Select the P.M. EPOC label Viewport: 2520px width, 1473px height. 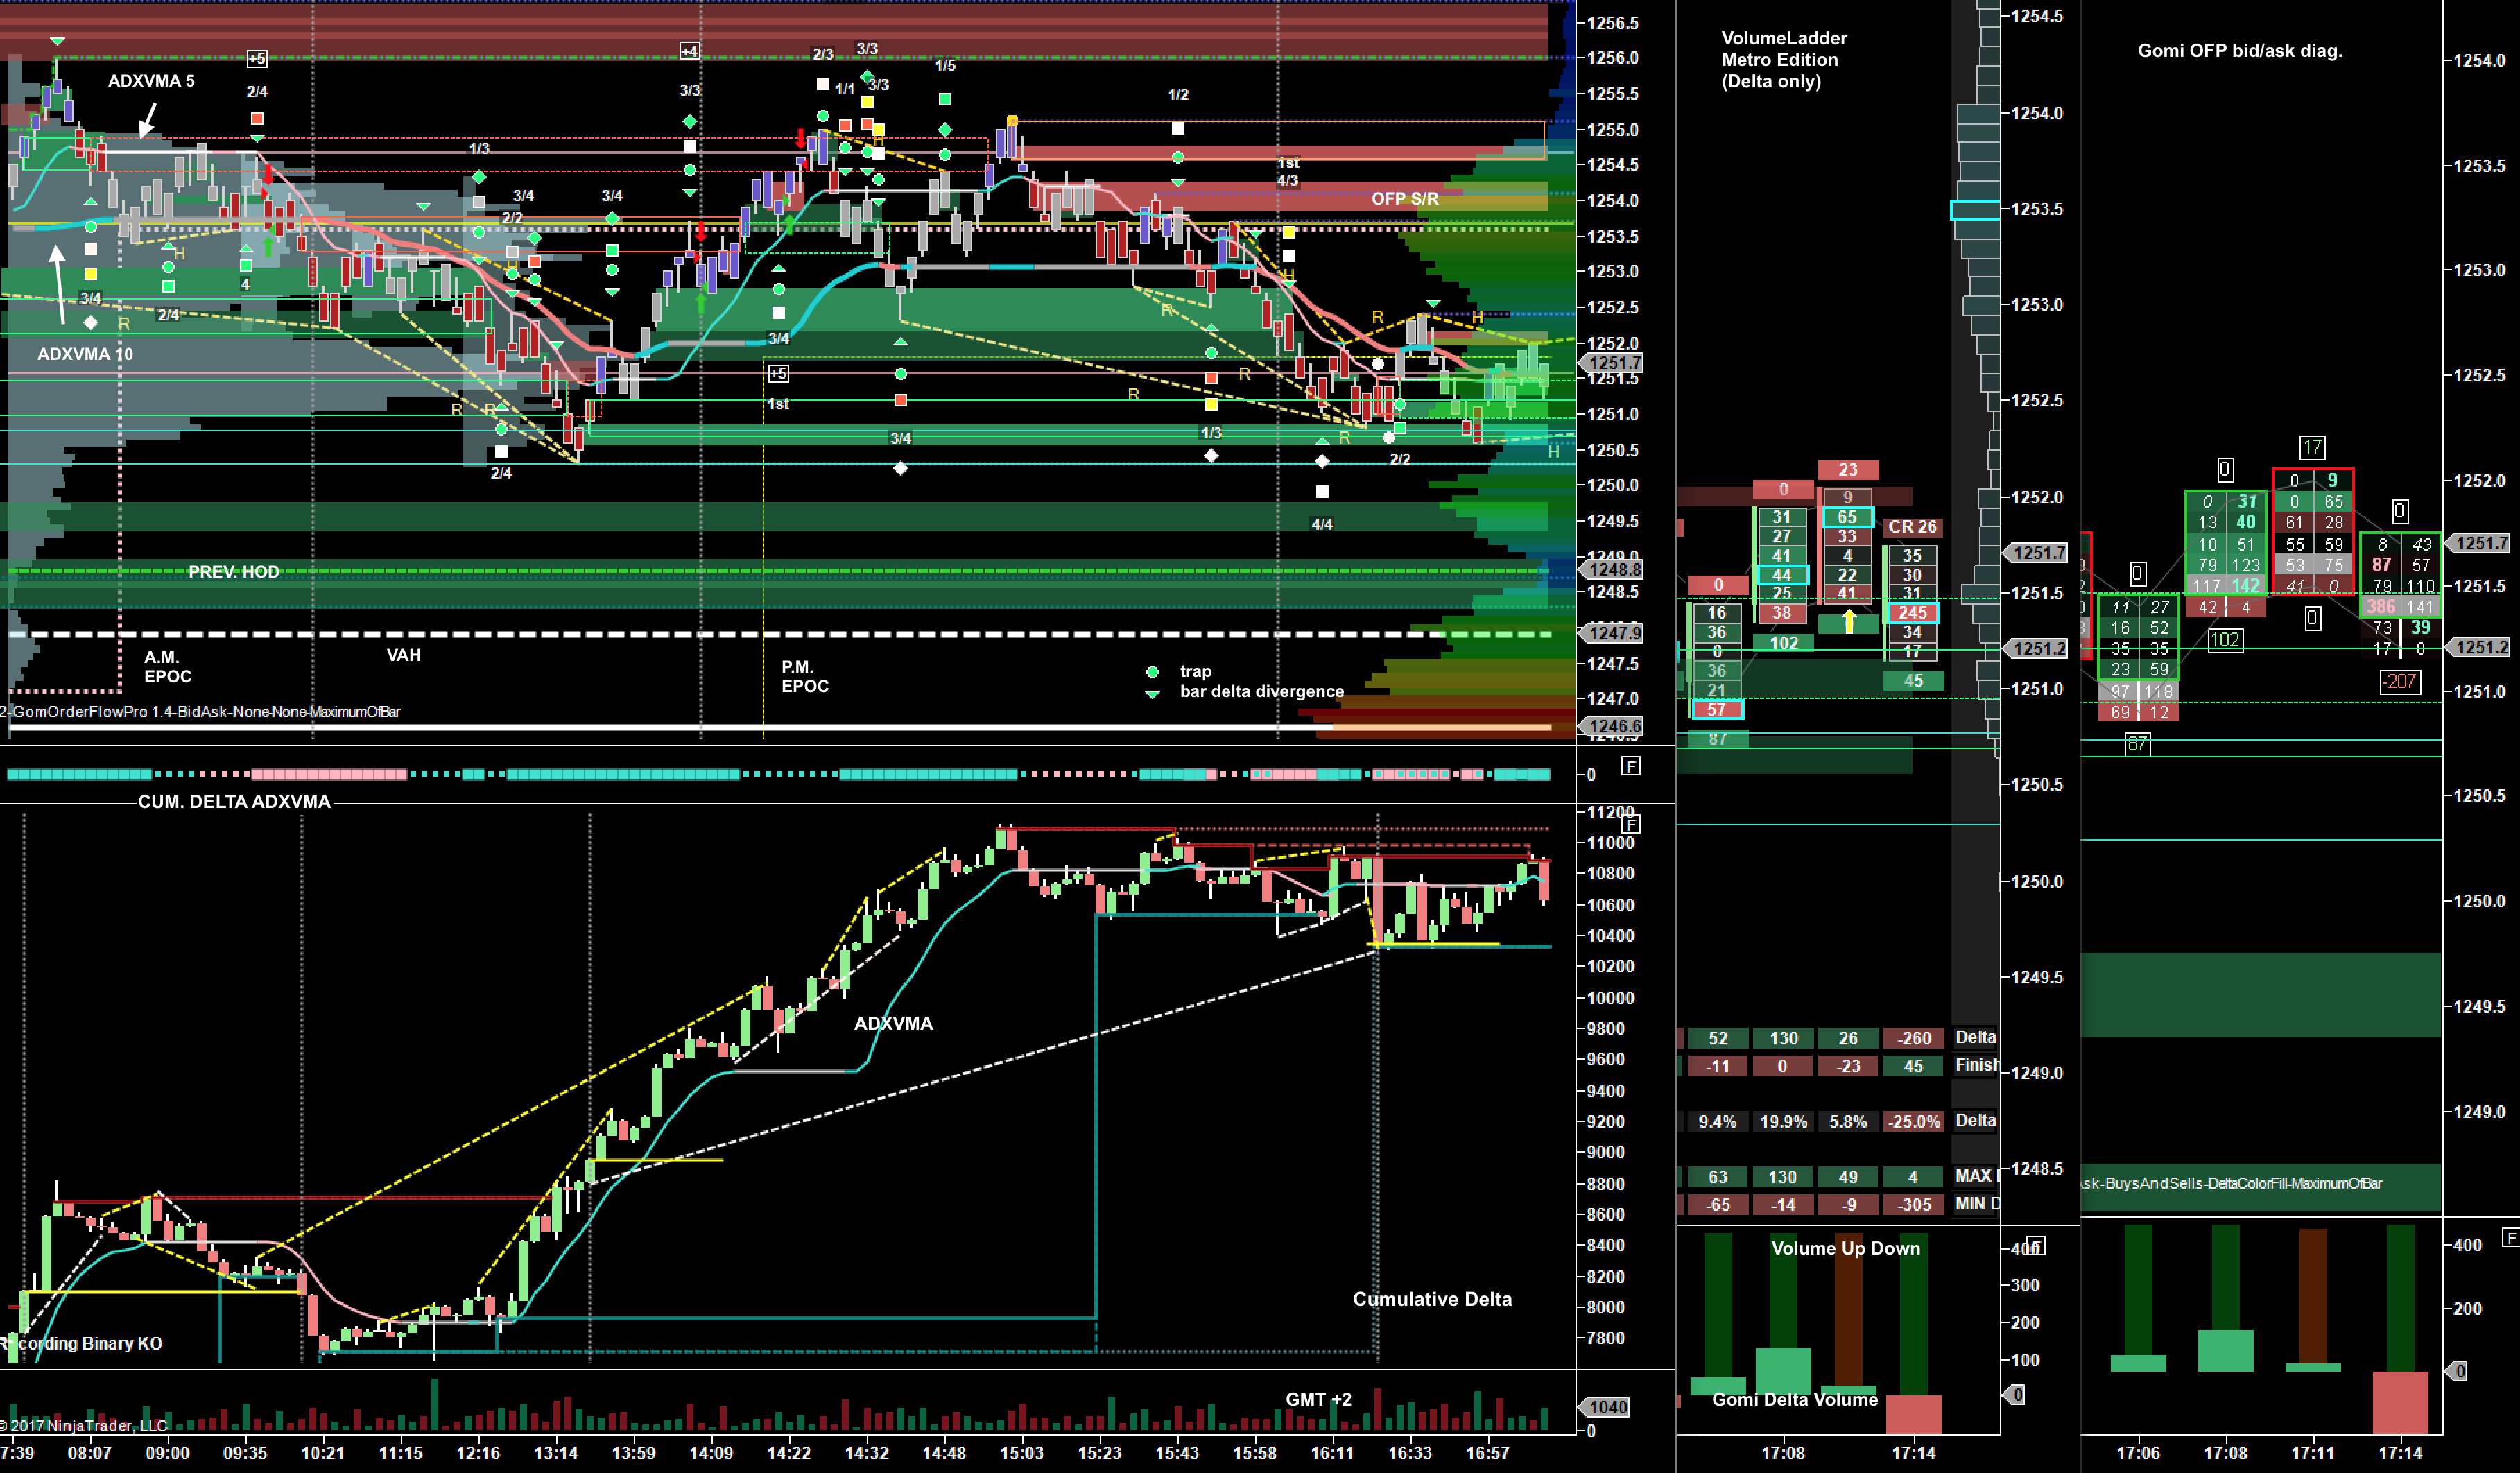click(805, 677)
